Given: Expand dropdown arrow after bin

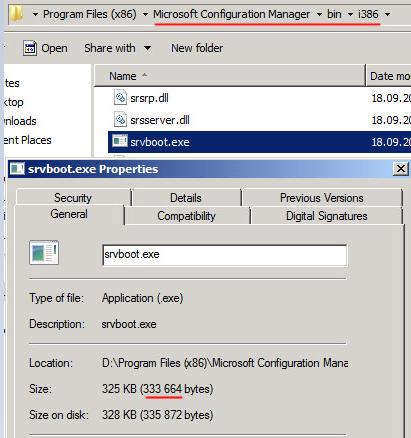Looking at the screenshot, I should click(350, 14).
